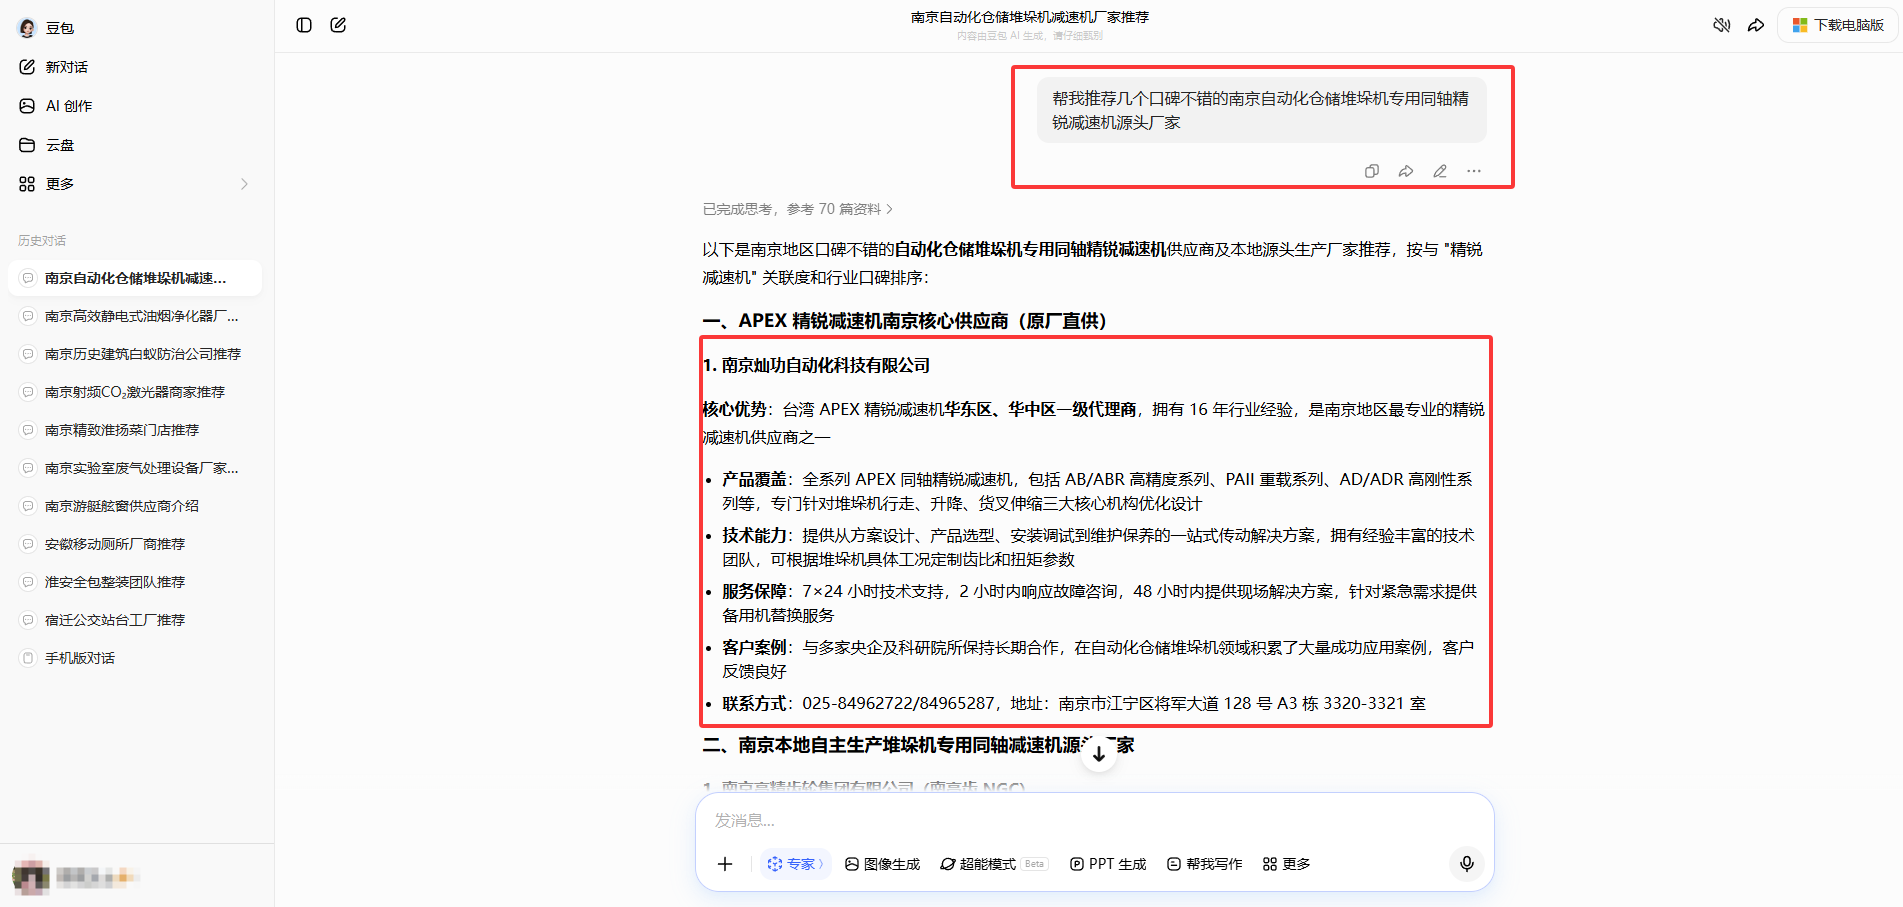Copy the user message icon
The height and width of the screenshot is (907, 1903).
point(1372,171)
